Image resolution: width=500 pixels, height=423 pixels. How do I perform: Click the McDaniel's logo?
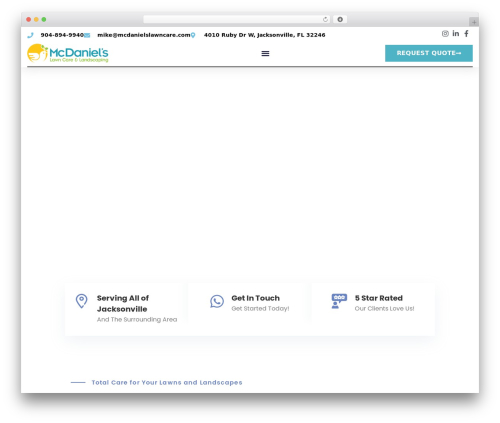pyautogui.click(x=68, y=53)
